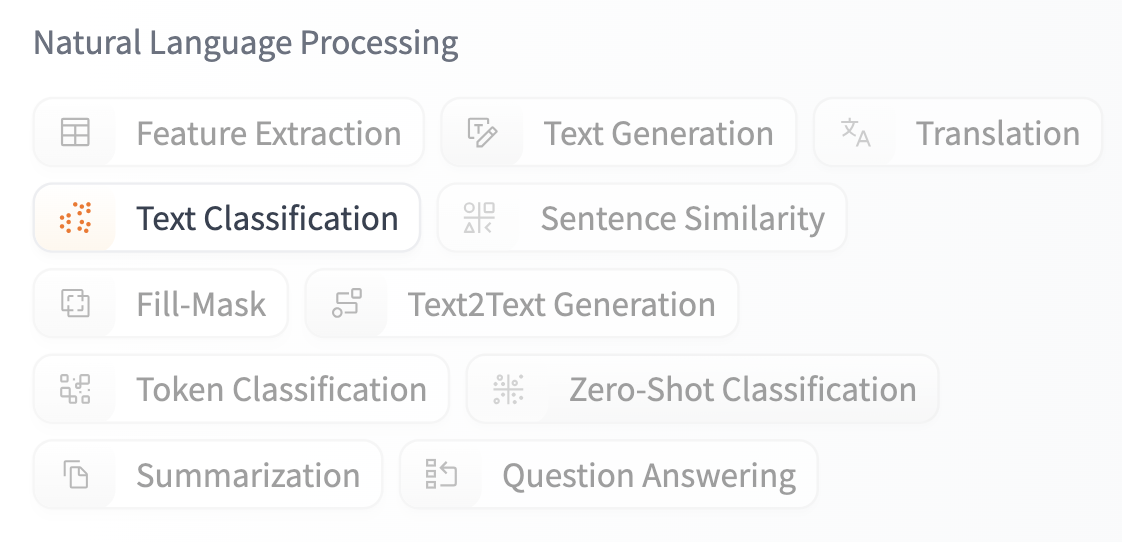This screenshot has height=542, width=1122.
Task: Click the Text2Text Generation icon
Action: 346,304
